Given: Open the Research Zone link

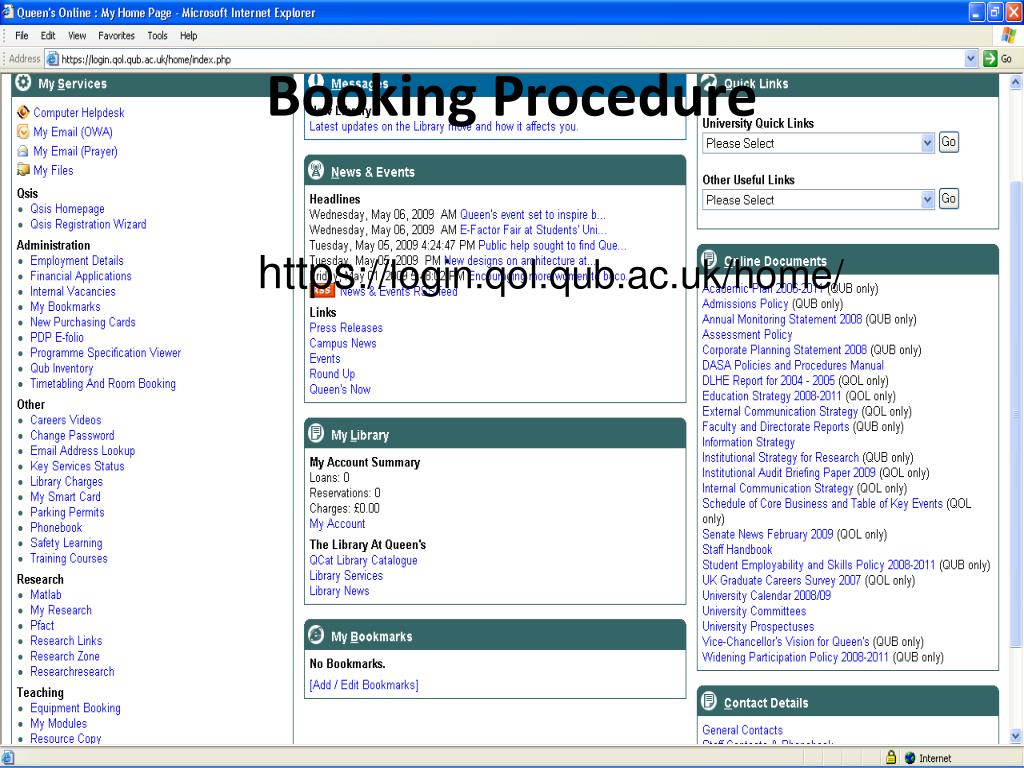Looking at the screenshot, I should point(65,656).
